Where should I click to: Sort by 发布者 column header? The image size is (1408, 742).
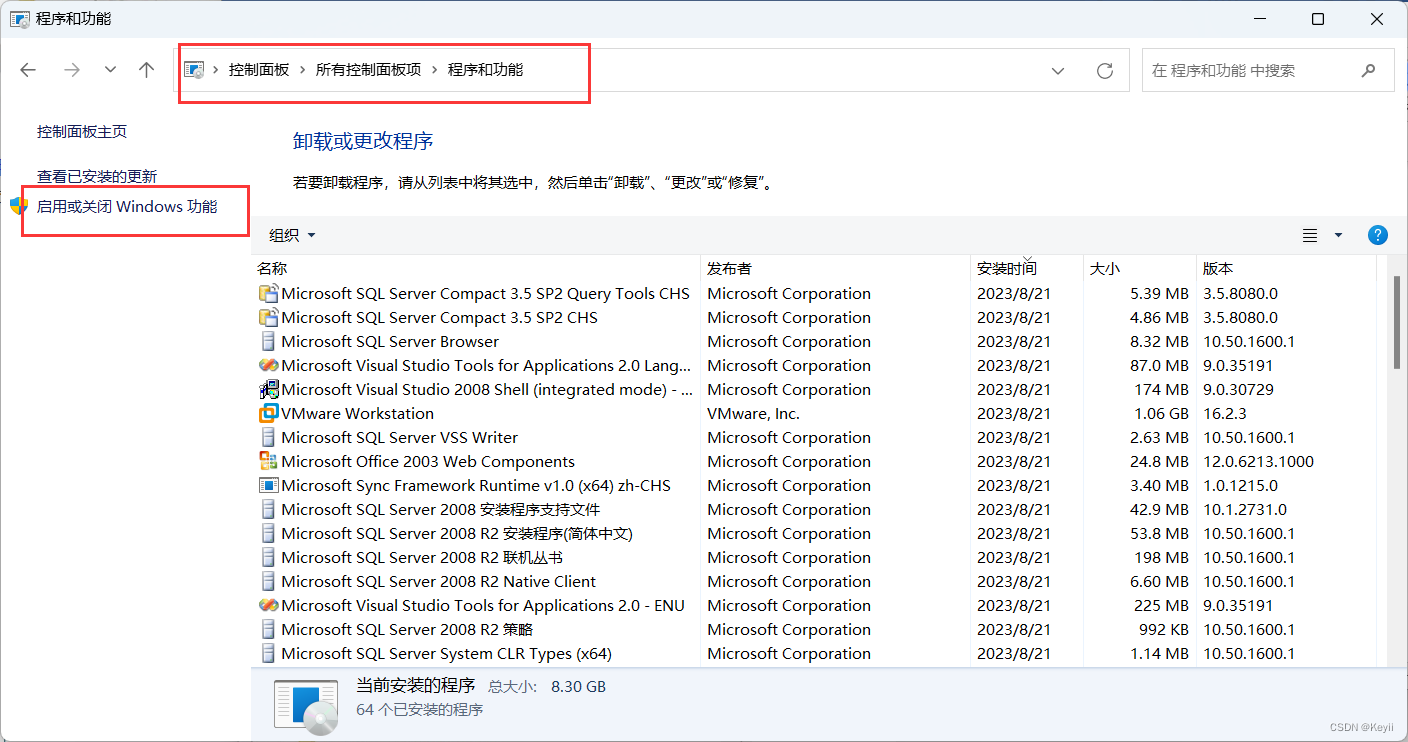click(x=836, y=269)
